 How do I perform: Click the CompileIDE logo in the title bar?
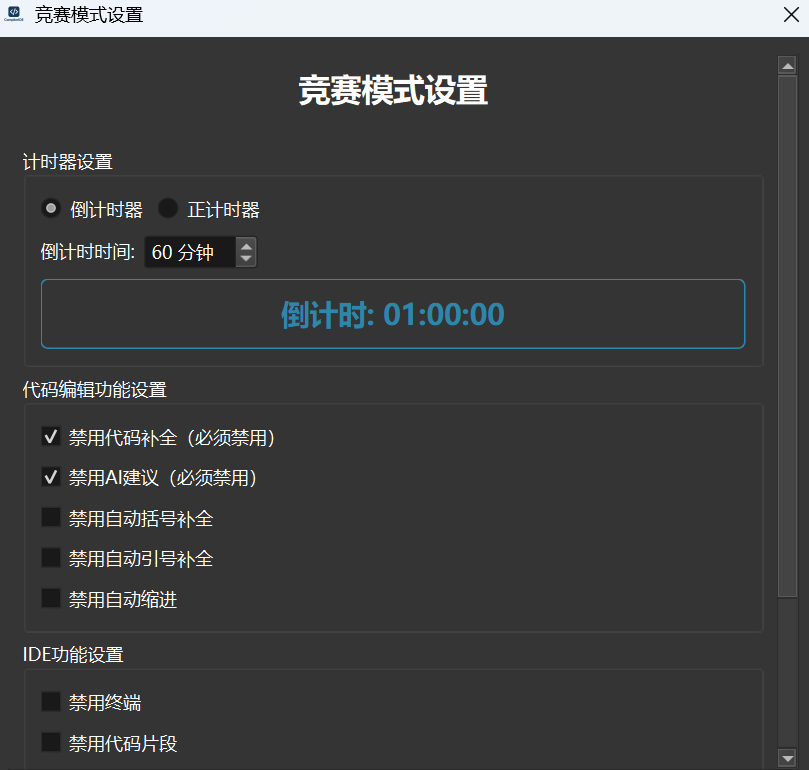click(x=12, y=15)
